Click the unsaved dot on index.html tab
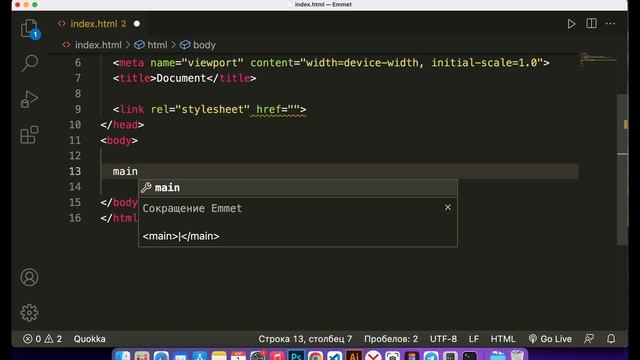This screenshot has height=360, width=640. click(137, 24)
